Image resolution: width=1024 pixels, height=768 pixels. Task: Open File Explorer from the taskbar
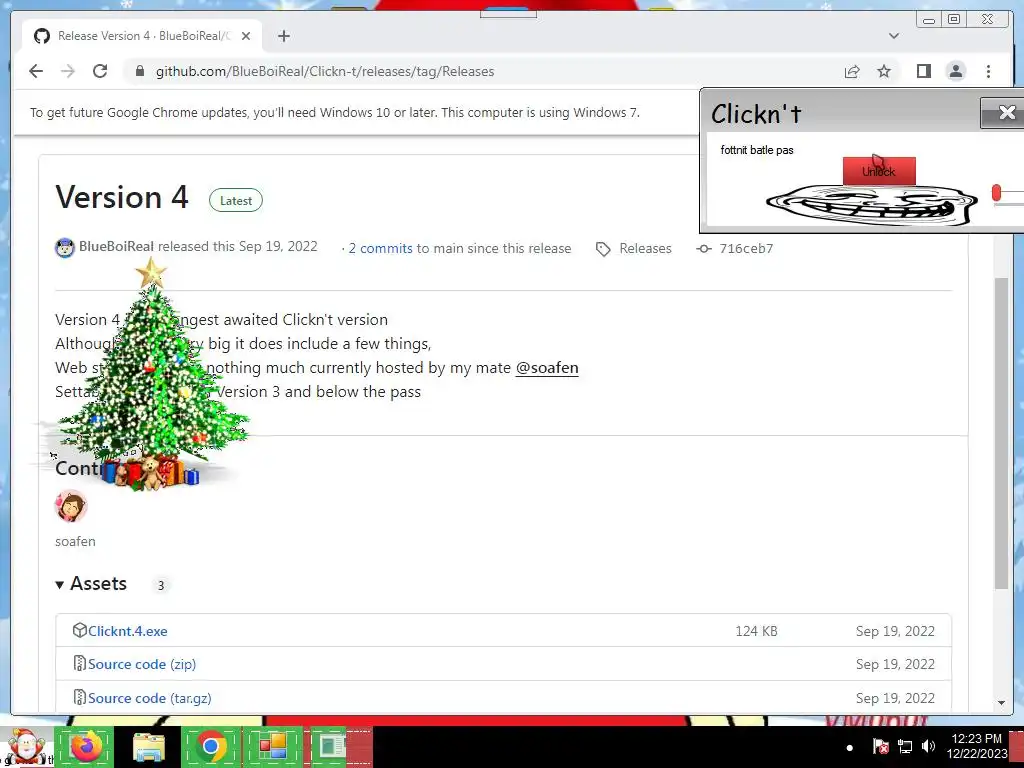(x=148, y=746)
